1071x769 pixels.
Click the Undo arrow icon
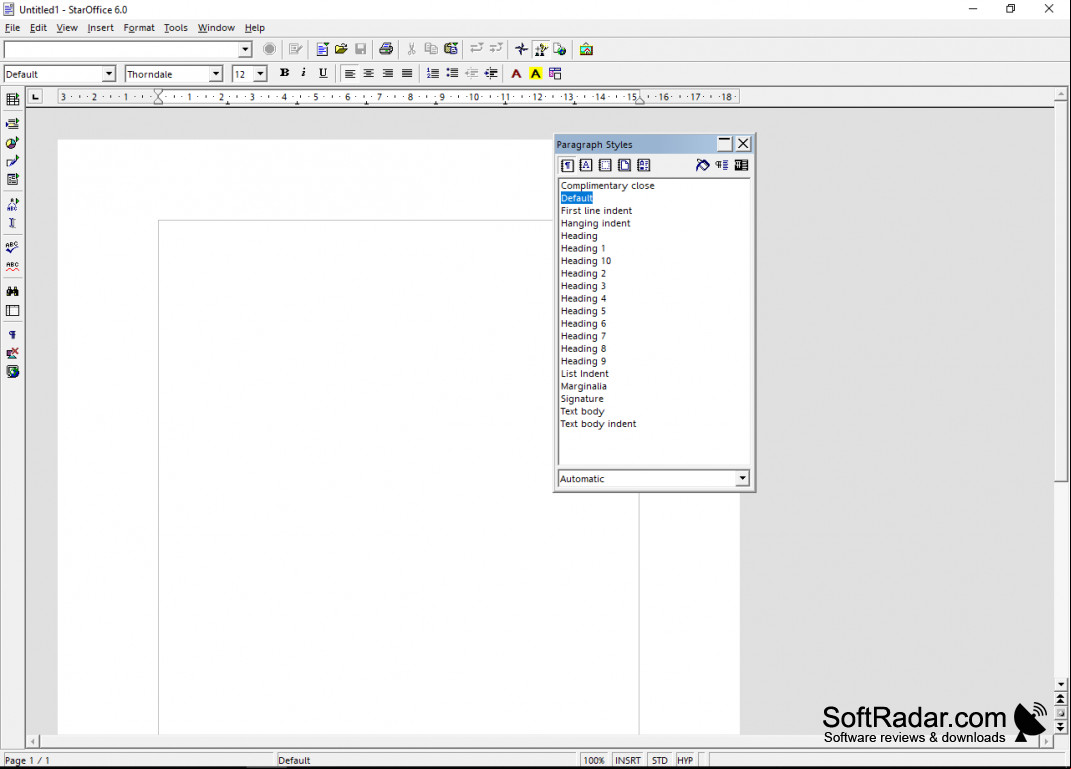(476, 49)
